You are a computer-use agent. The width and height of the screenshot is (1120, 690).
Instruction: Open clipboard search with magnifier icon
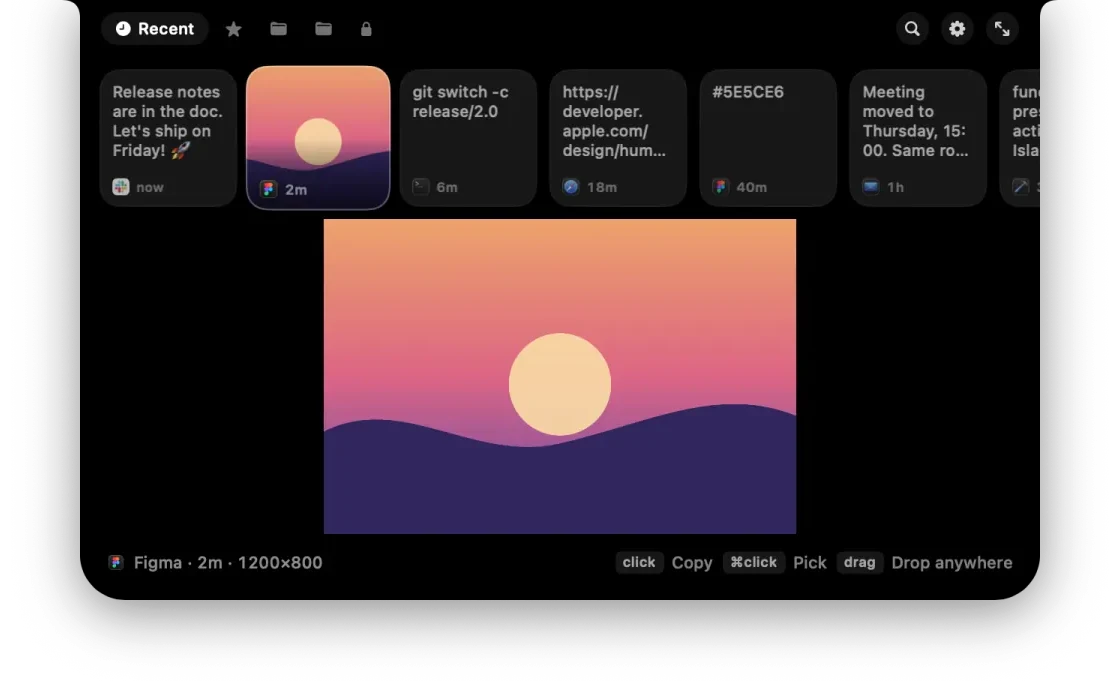(912, 29)
